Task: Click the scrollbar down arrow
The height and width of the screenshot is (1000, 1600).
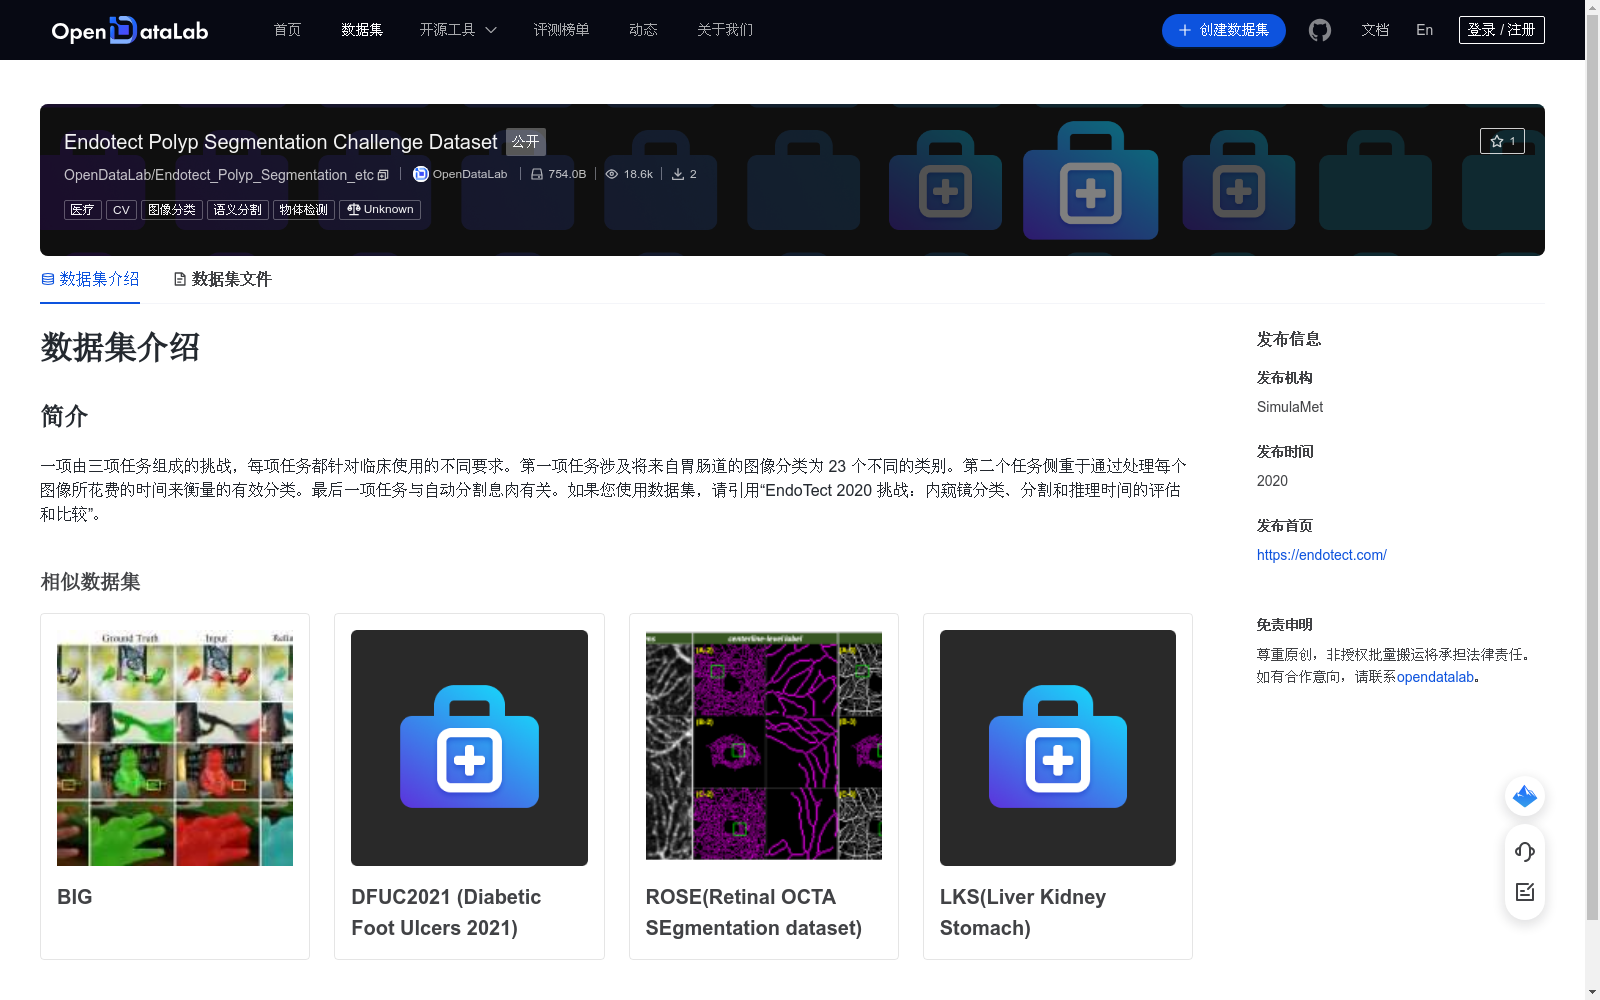Action: tap(1592, 992)
